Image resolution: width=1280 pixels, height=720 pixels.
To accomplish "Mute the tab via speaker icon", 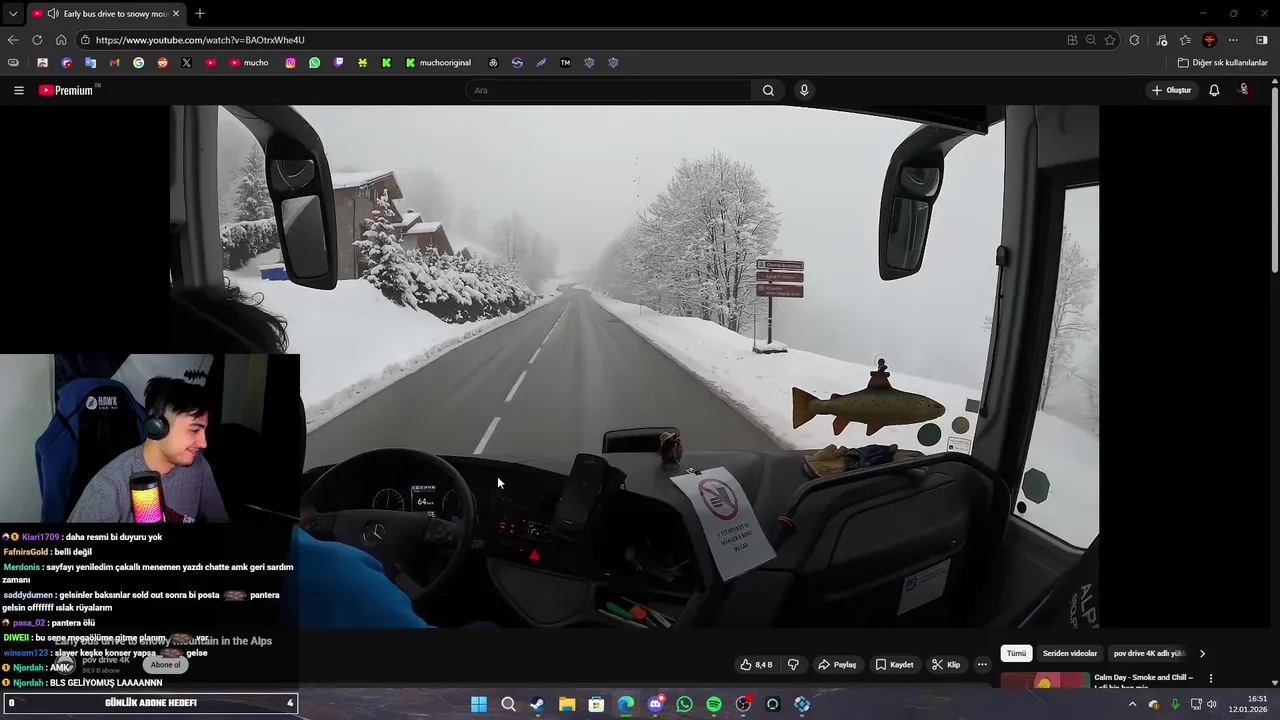I will pyautogui.click(x=52, y=14).
